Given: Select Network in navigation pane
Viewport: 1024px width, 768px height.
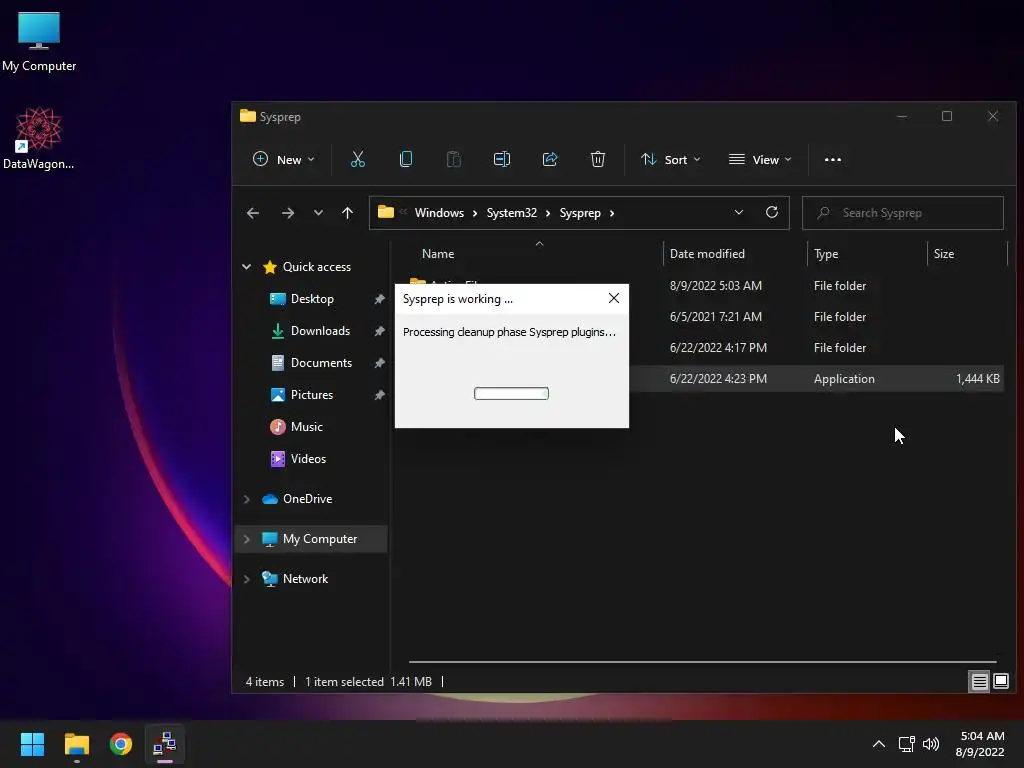Looking at the screenshot, I should click(305, 579).
